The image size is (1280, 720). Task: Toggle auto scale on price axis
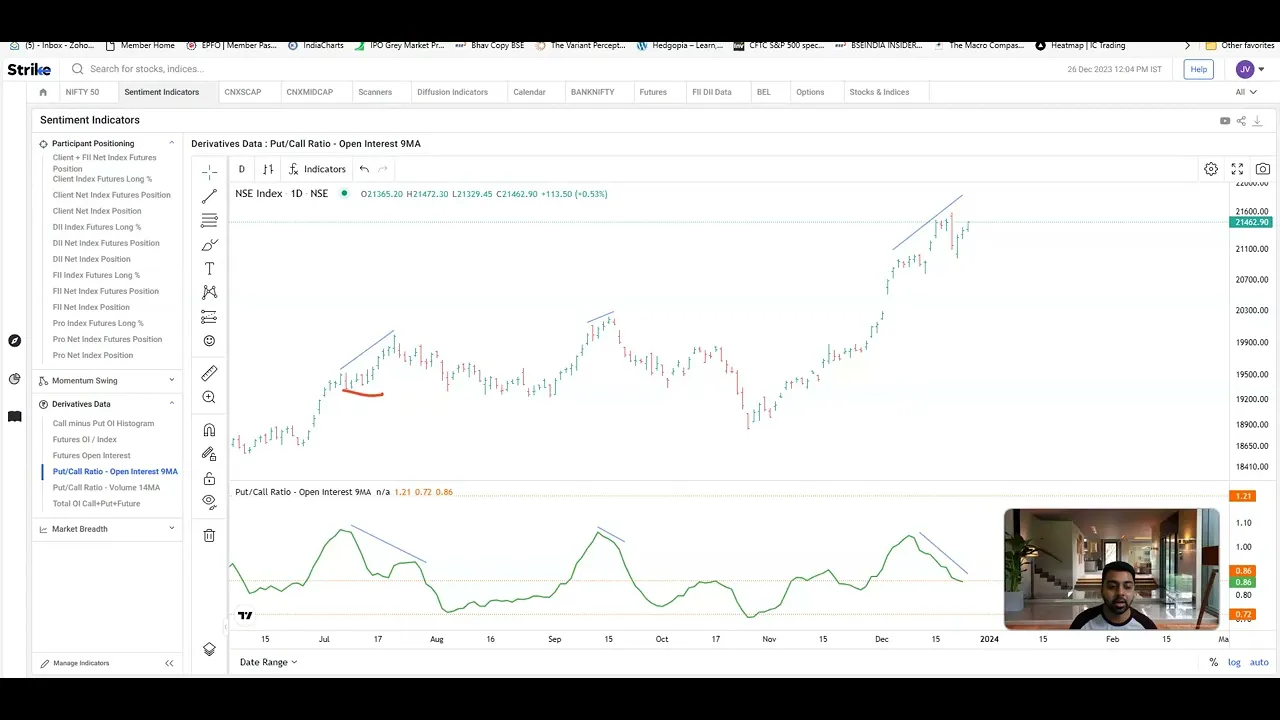pos(1259,662)
